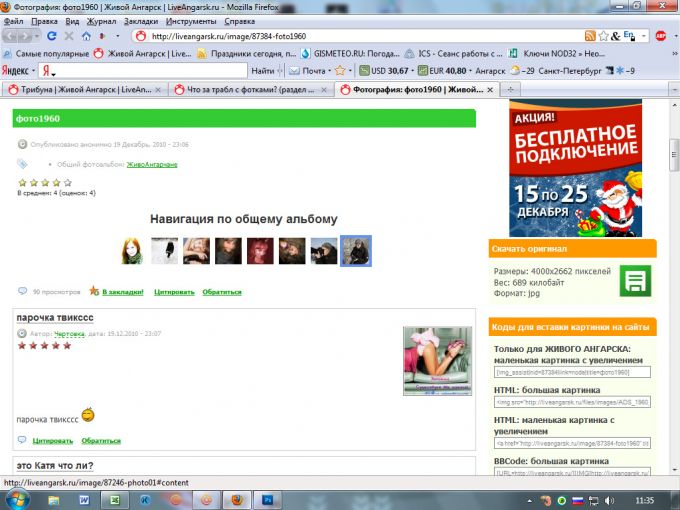Open Photoshop from the Windows taskbar
The image size is (680, 510).
click(268, 497)
